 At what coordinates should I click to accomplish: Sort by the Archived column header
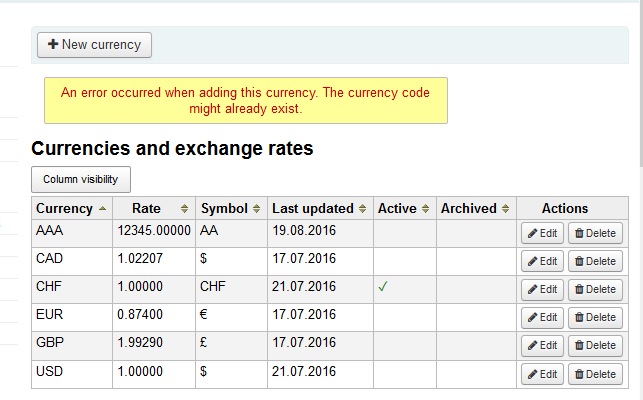(476, 209)
